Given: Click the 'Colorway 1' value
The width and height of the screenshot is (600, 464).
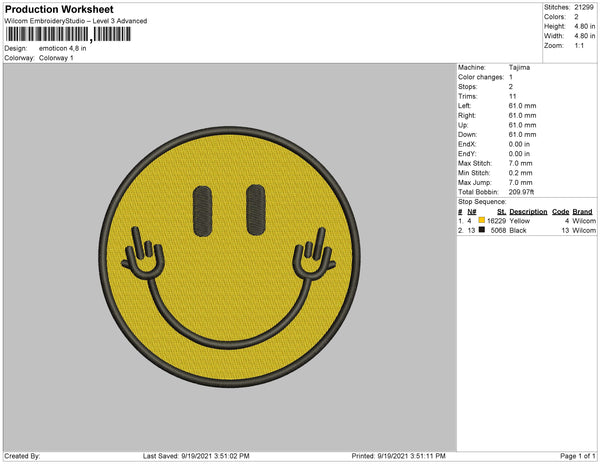Looking at the screenshot, I should 56,58.
